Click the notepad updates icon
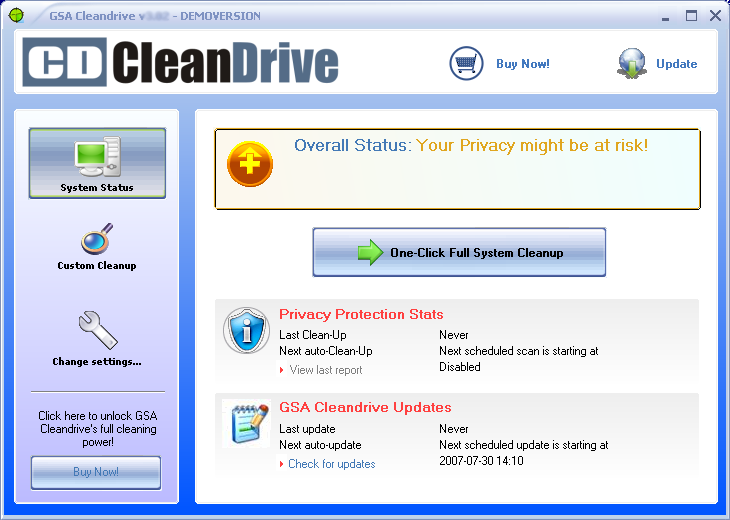The image size is (730, 520). pos(246,423)
